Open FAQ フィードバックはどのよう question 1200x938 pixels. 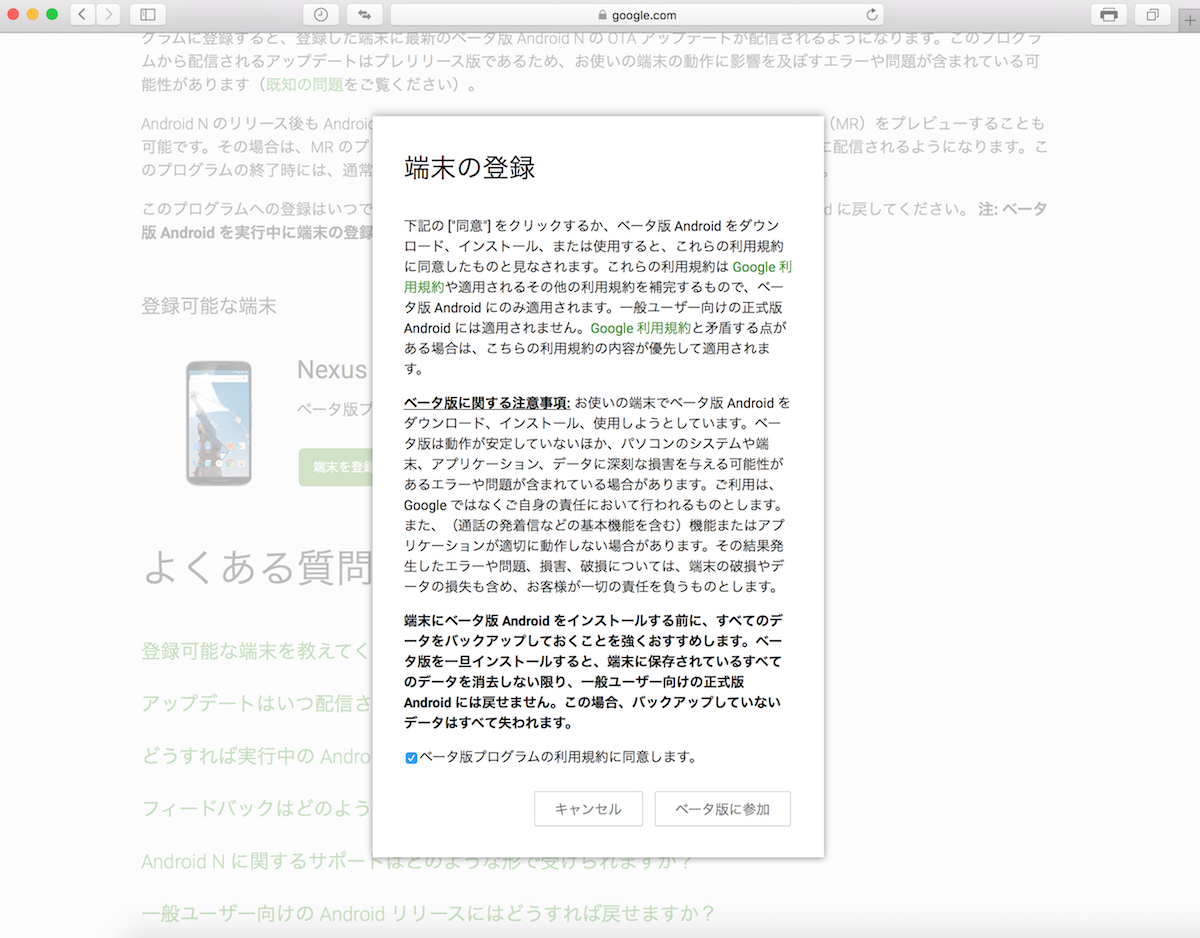pos(257,808)
